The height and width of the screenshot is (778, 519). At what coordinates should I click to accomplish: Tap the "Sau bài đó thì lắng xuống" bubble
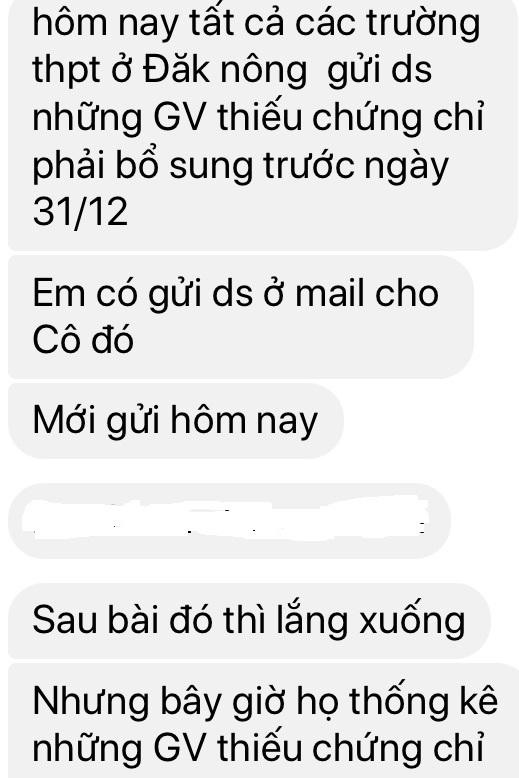249,621
